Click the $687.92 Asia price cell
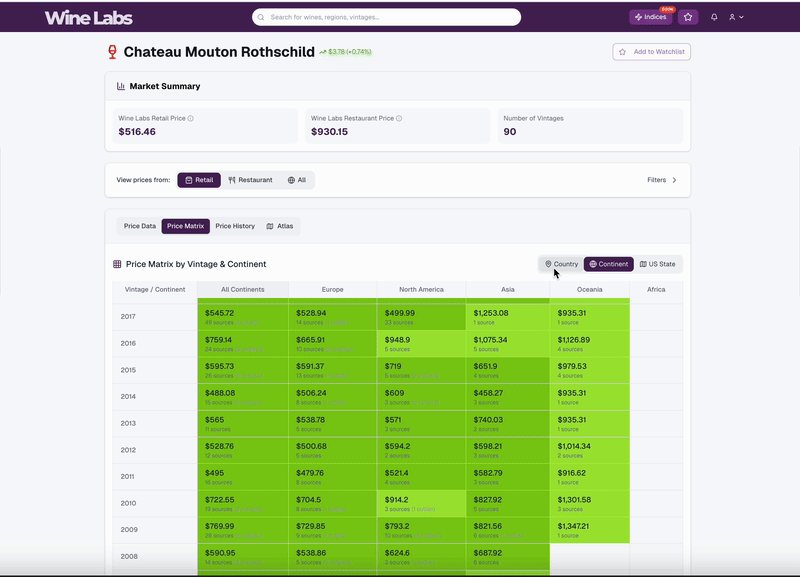Screen dimensions: 800x577 [x=508, y=557]
